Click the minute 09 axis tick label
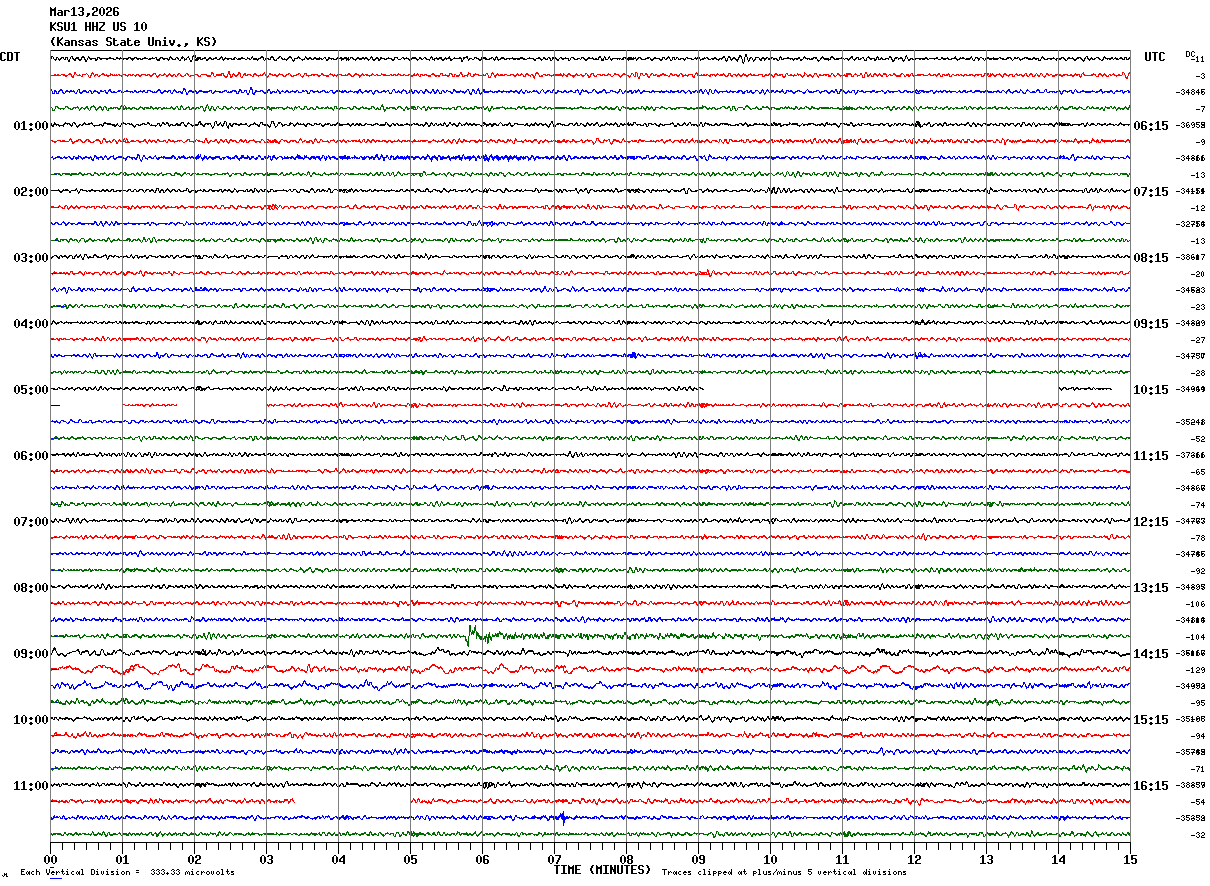1210x886 pixels. tap(698, 859)
